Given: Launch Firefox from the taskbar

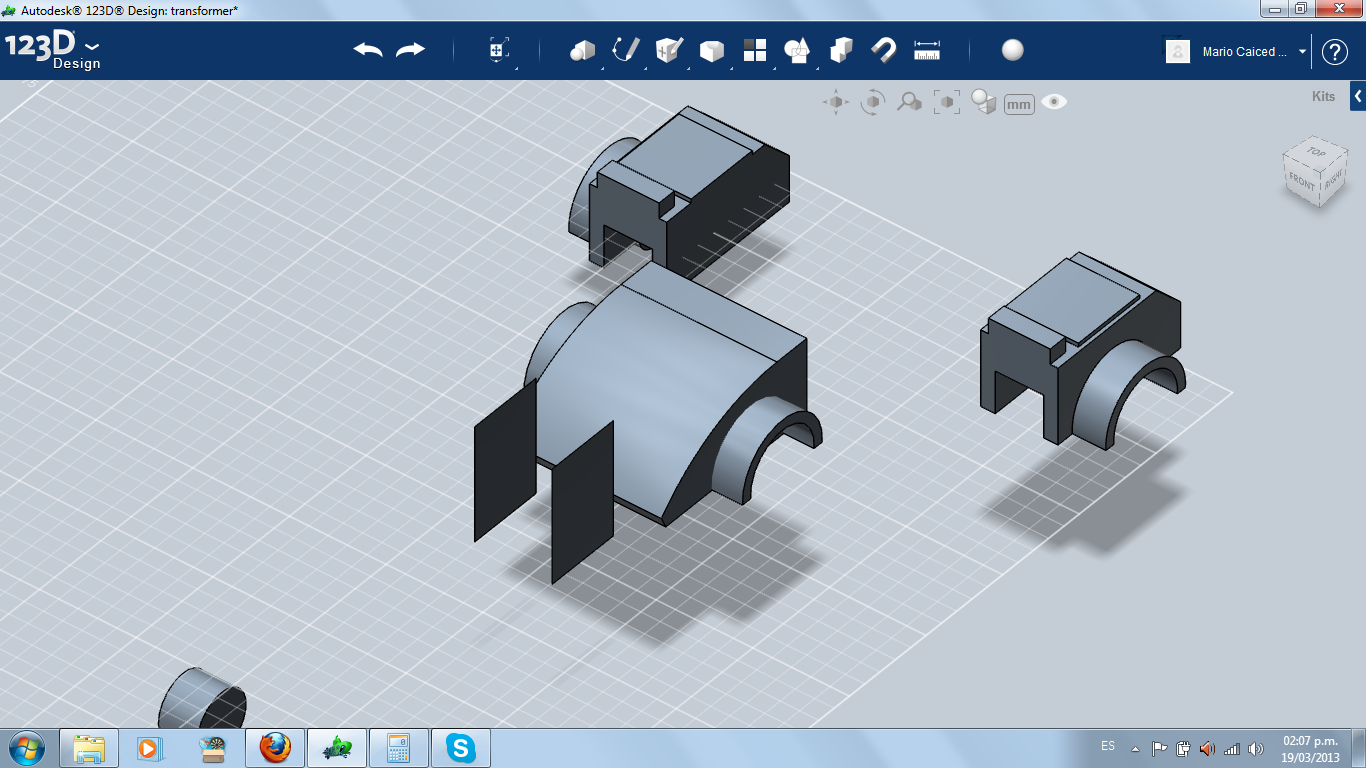Looking at the screenshot, I should 274,748.
